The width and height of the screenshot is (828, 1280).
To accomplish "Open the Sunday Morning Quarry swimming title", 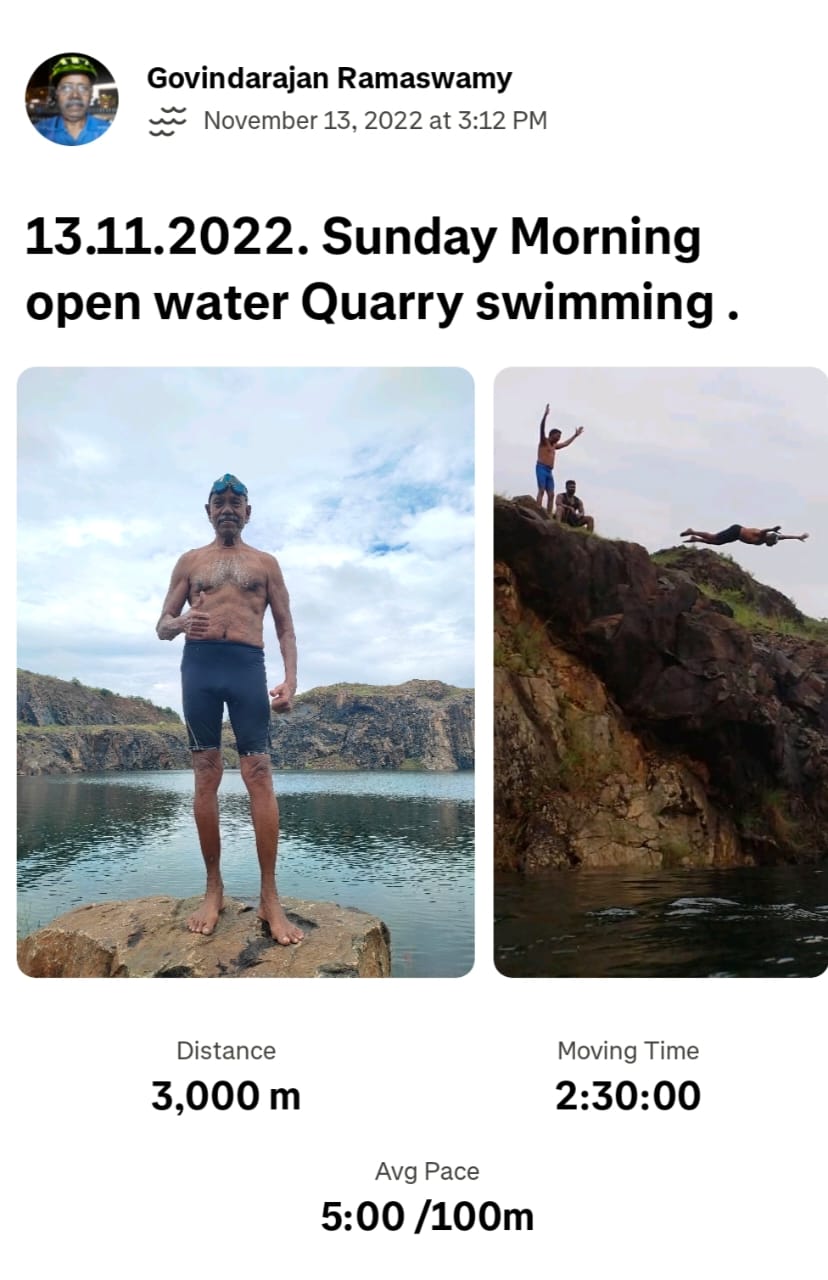I will pos(382,271).
